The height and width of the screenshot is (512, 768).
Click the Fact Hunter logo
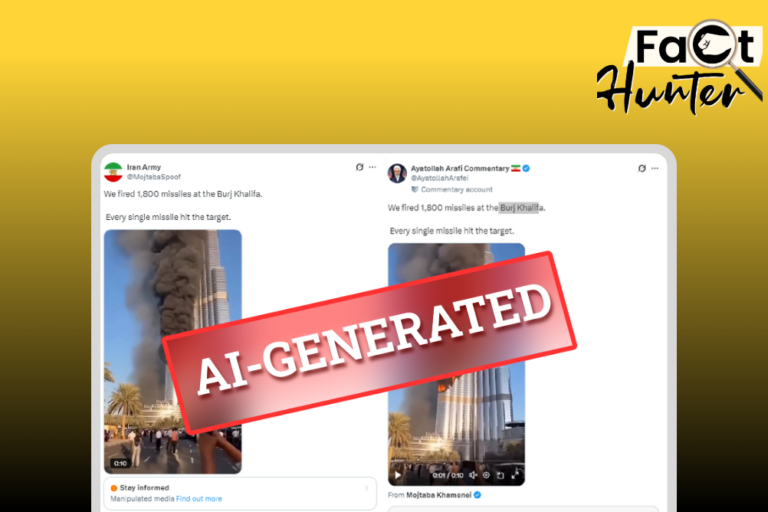[680, 68]
